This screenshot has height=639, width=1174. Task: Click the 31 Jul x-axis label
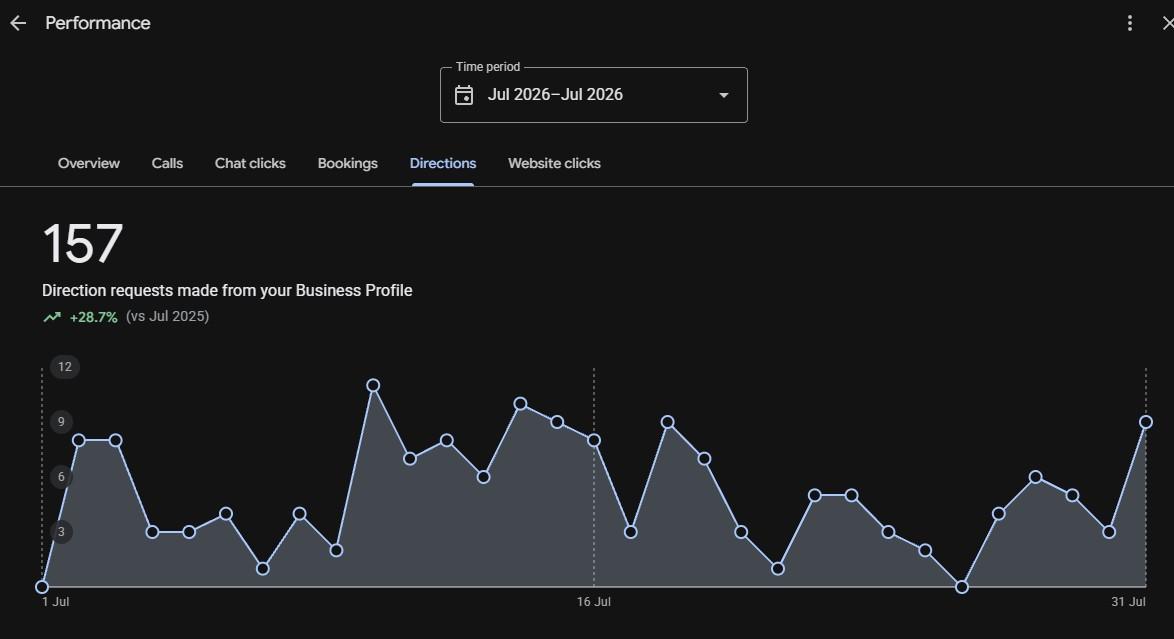pos(1128,602)
